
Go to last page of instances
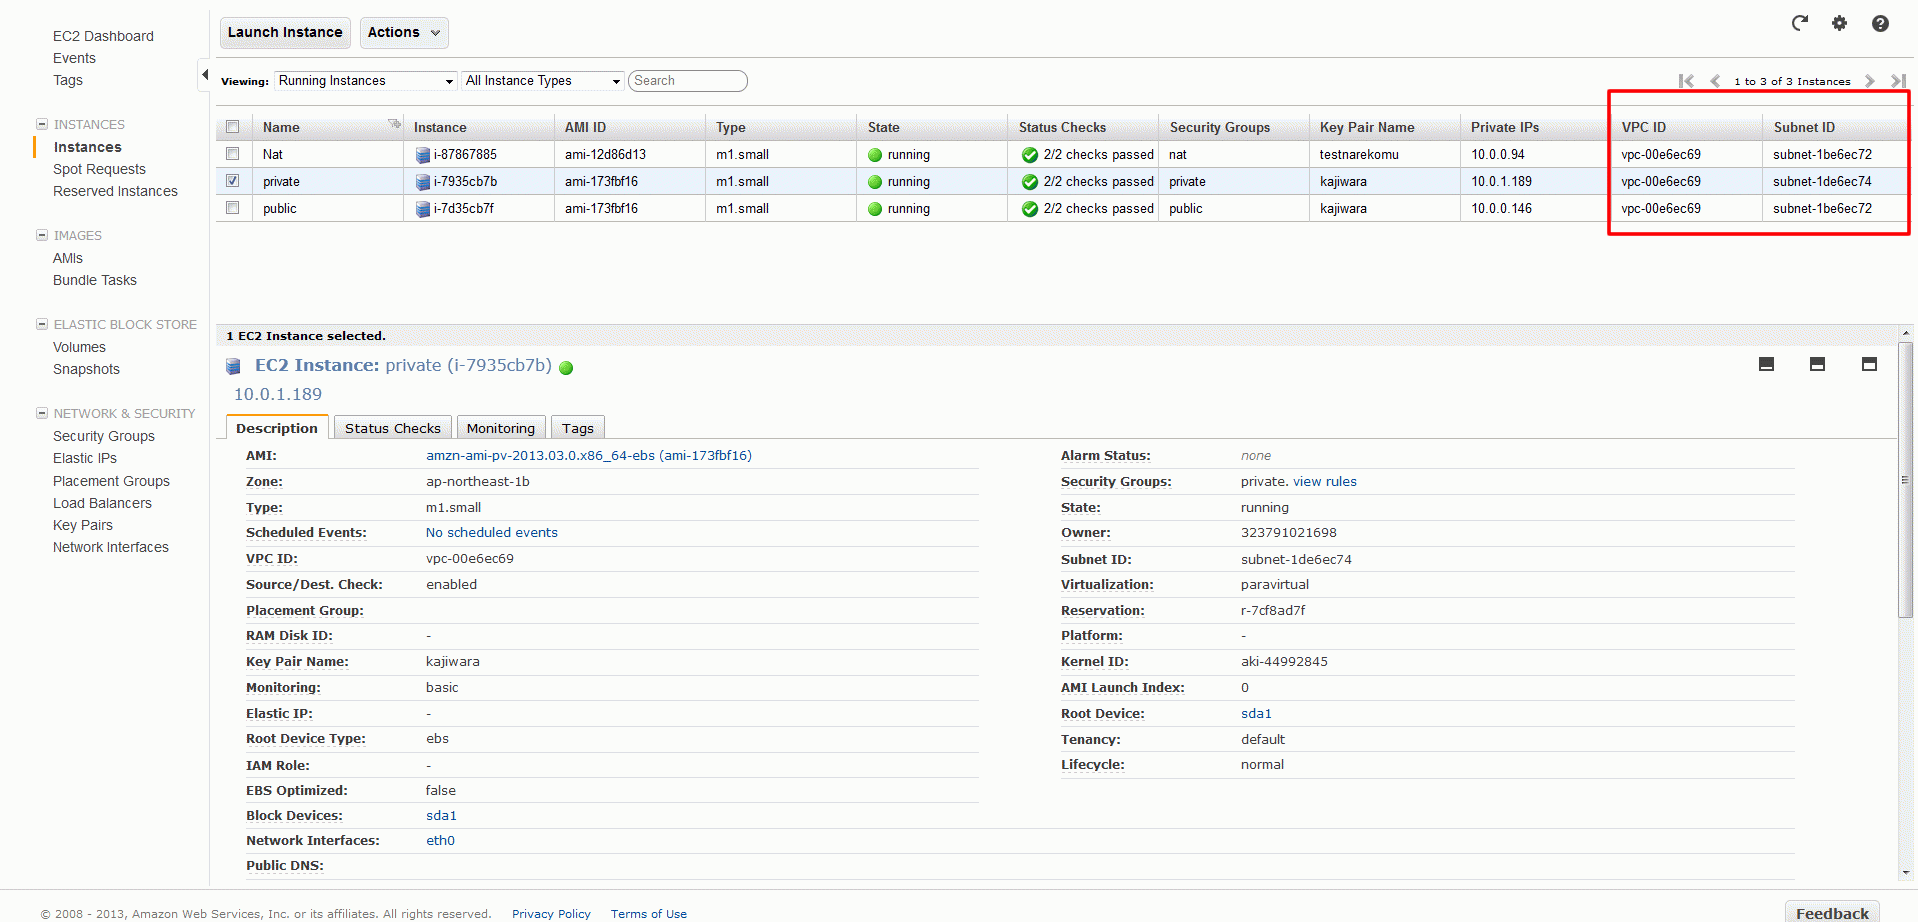click(1898, 81)
